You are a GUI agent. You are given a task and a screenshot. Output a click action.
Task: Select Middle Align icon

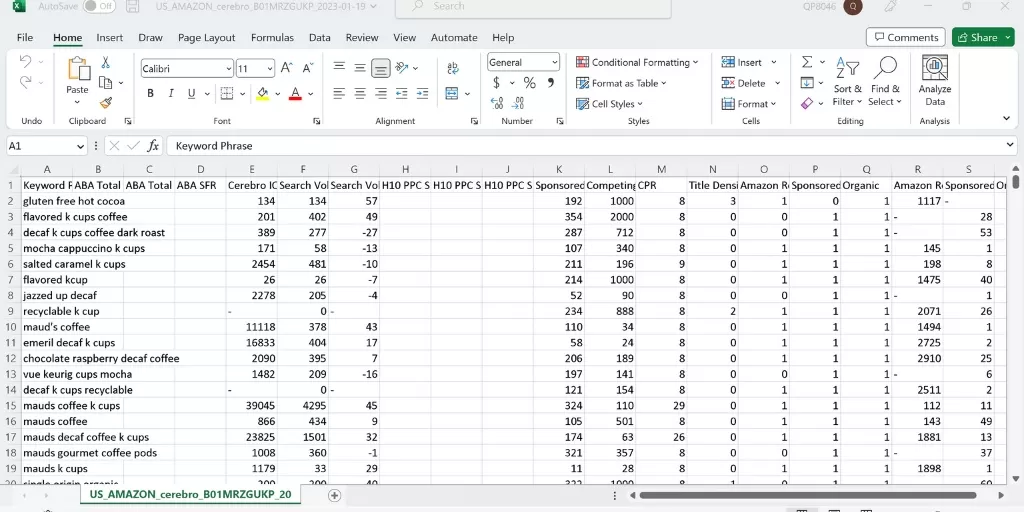[x=360, y=67]
